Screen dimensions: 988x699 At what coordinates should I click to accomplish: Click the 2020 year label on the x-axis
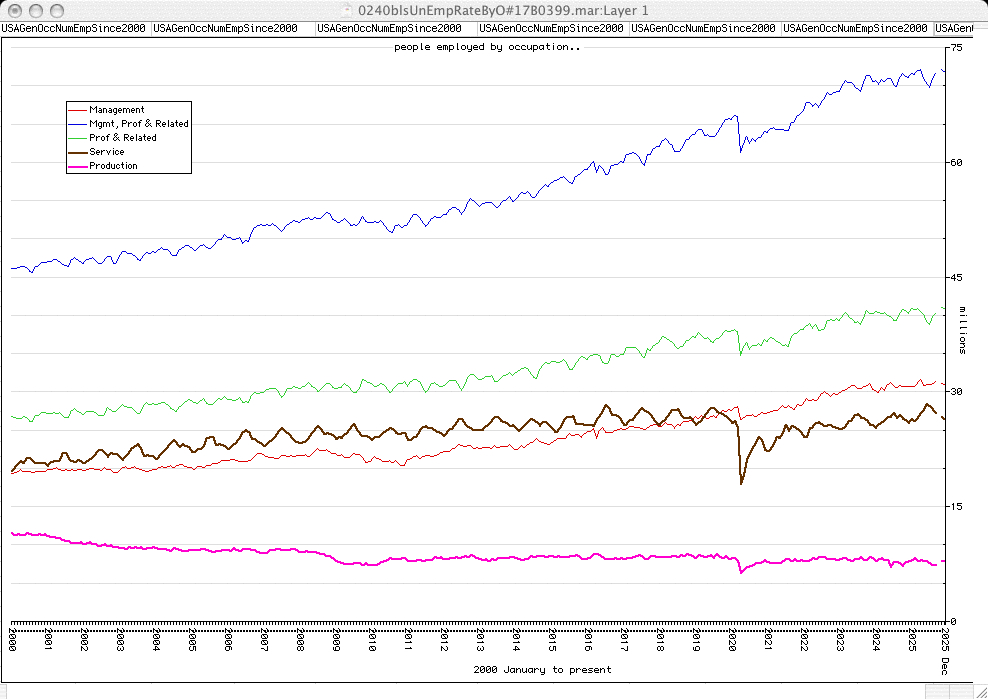(733, 640)
